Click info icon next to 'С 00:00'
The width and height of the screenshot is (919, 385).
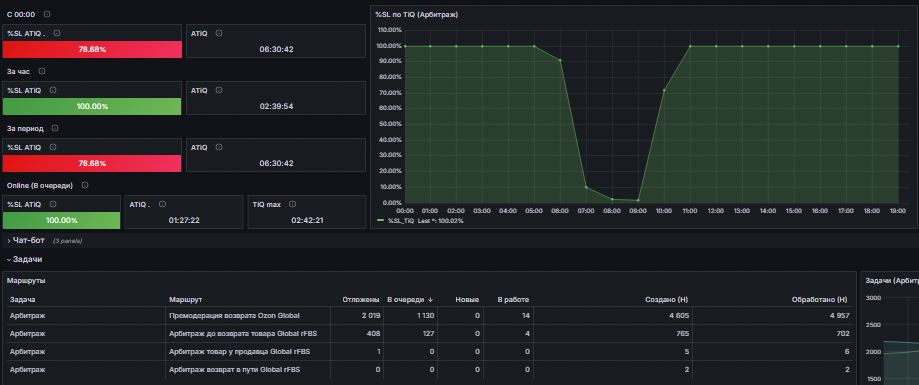click(47, 14)
